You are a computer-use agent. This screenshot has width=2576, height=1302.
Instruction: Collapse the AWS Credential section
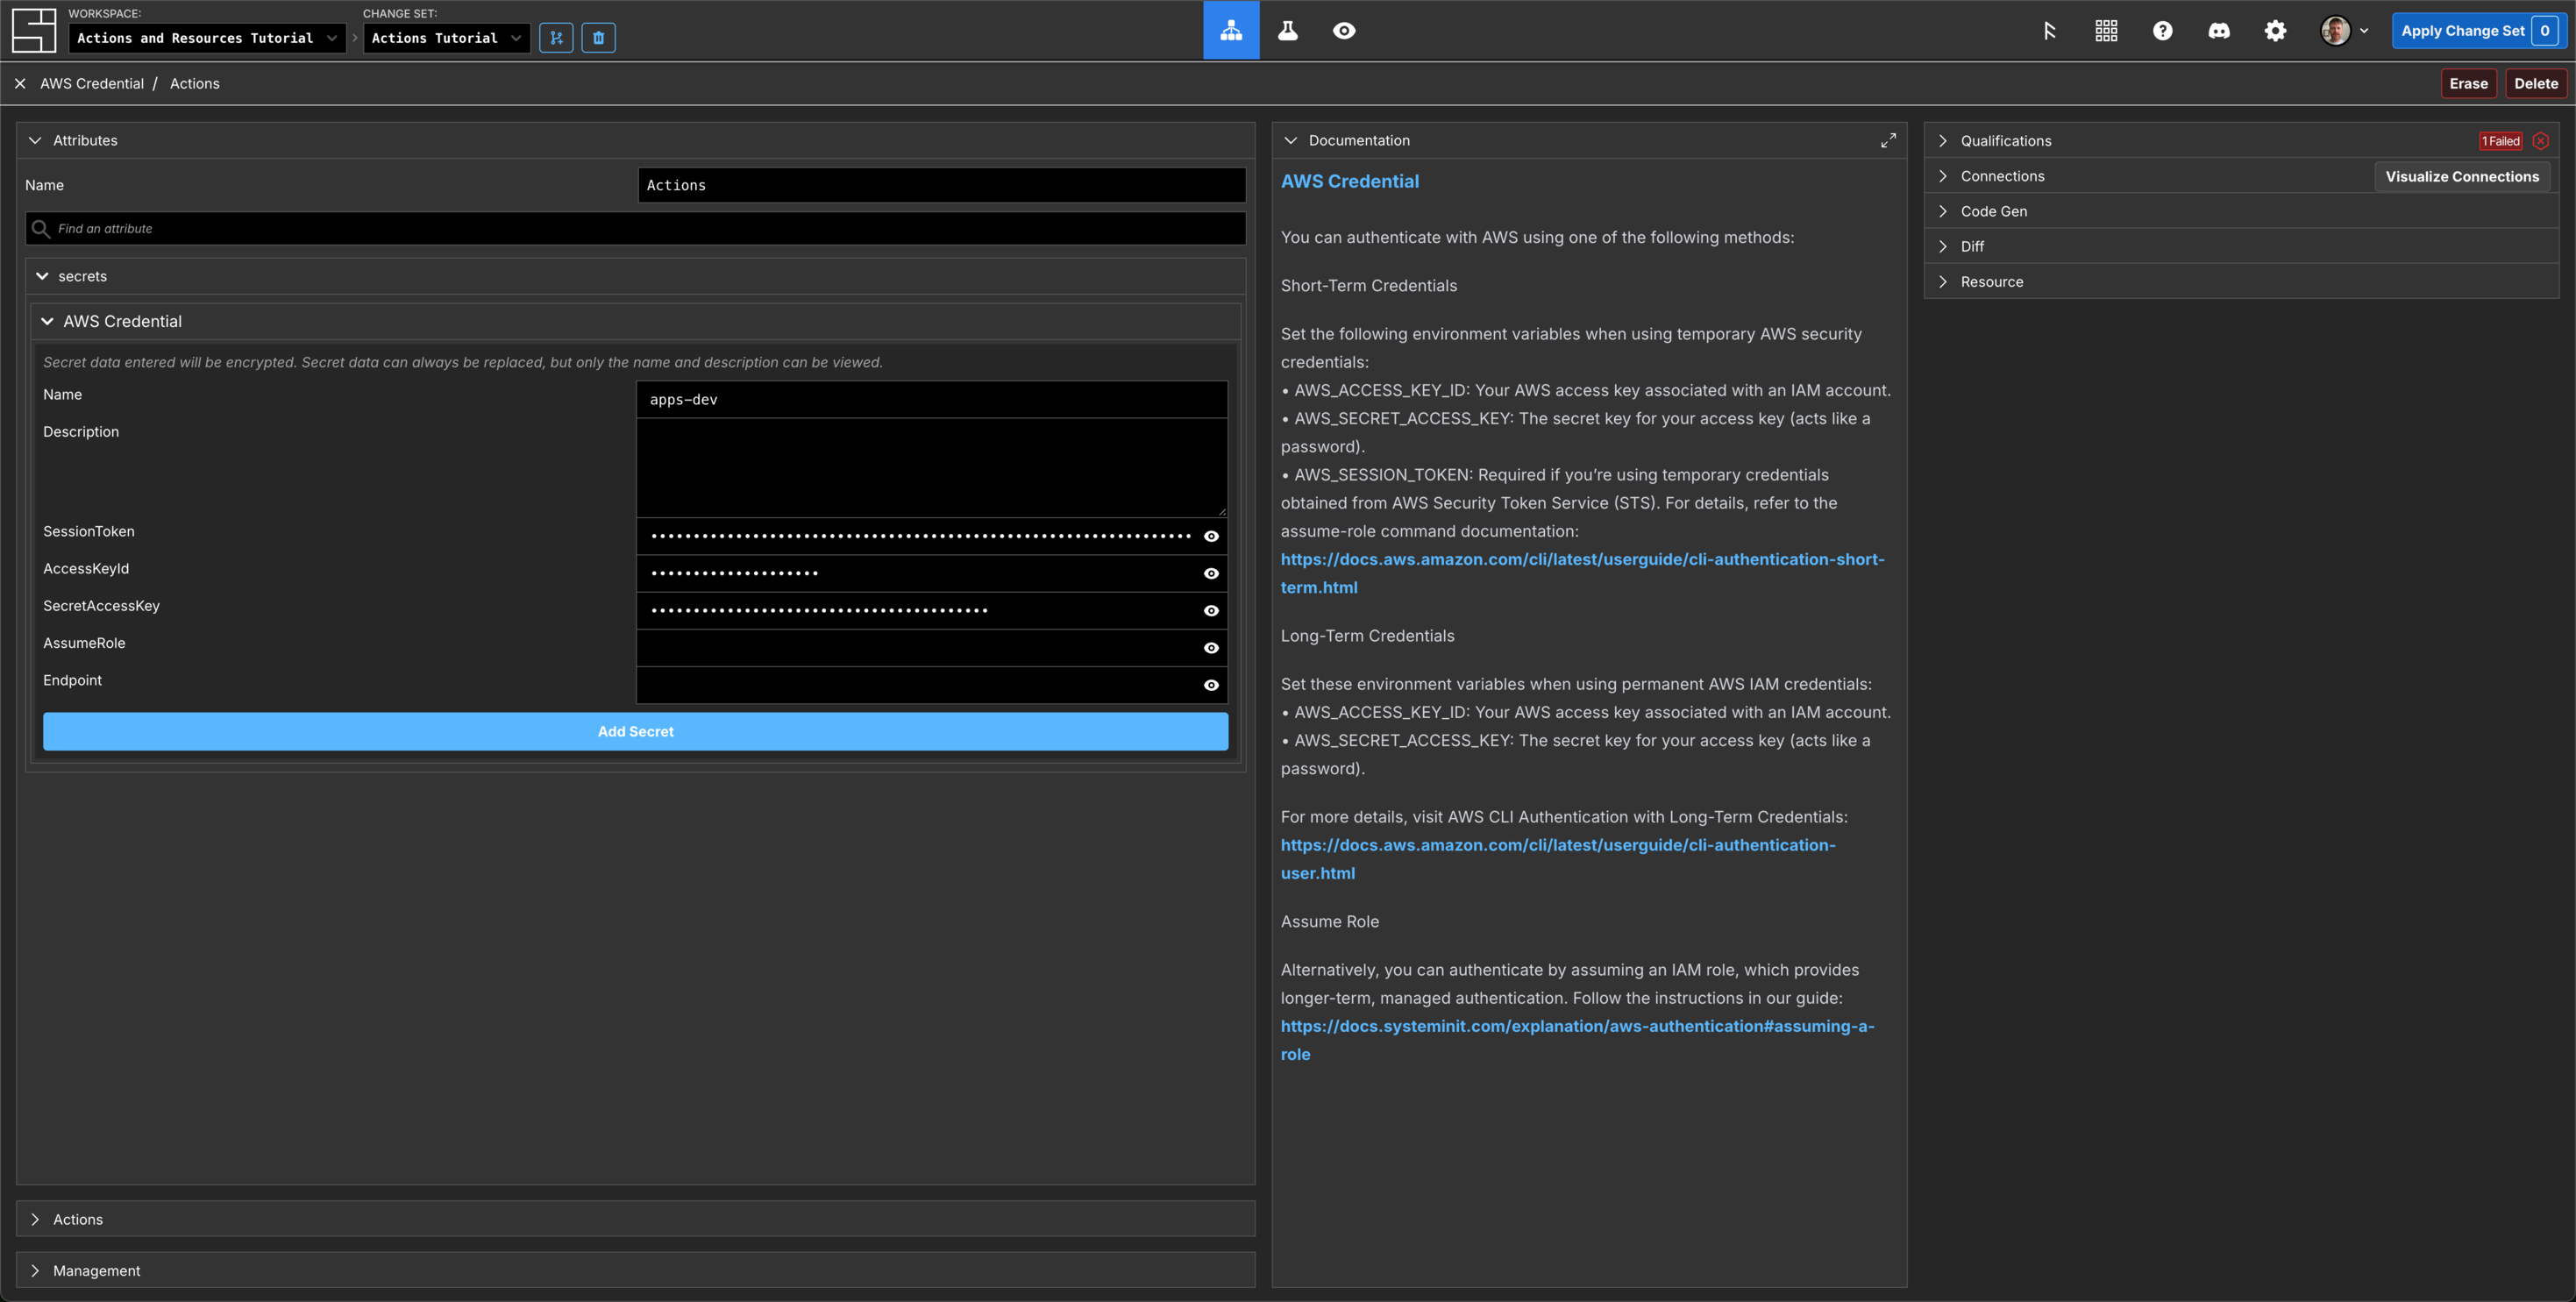(x=47, y=322)
